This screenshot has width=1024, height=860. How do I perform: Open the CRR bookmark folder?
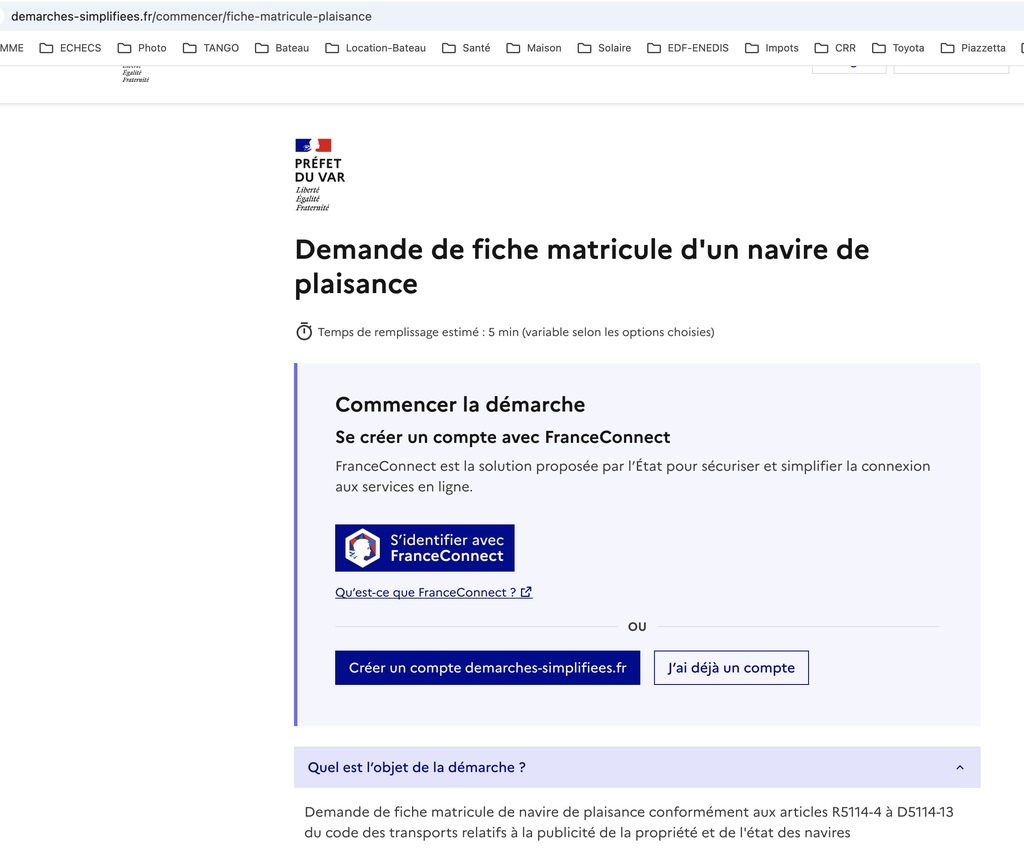[x=835, y=48]
